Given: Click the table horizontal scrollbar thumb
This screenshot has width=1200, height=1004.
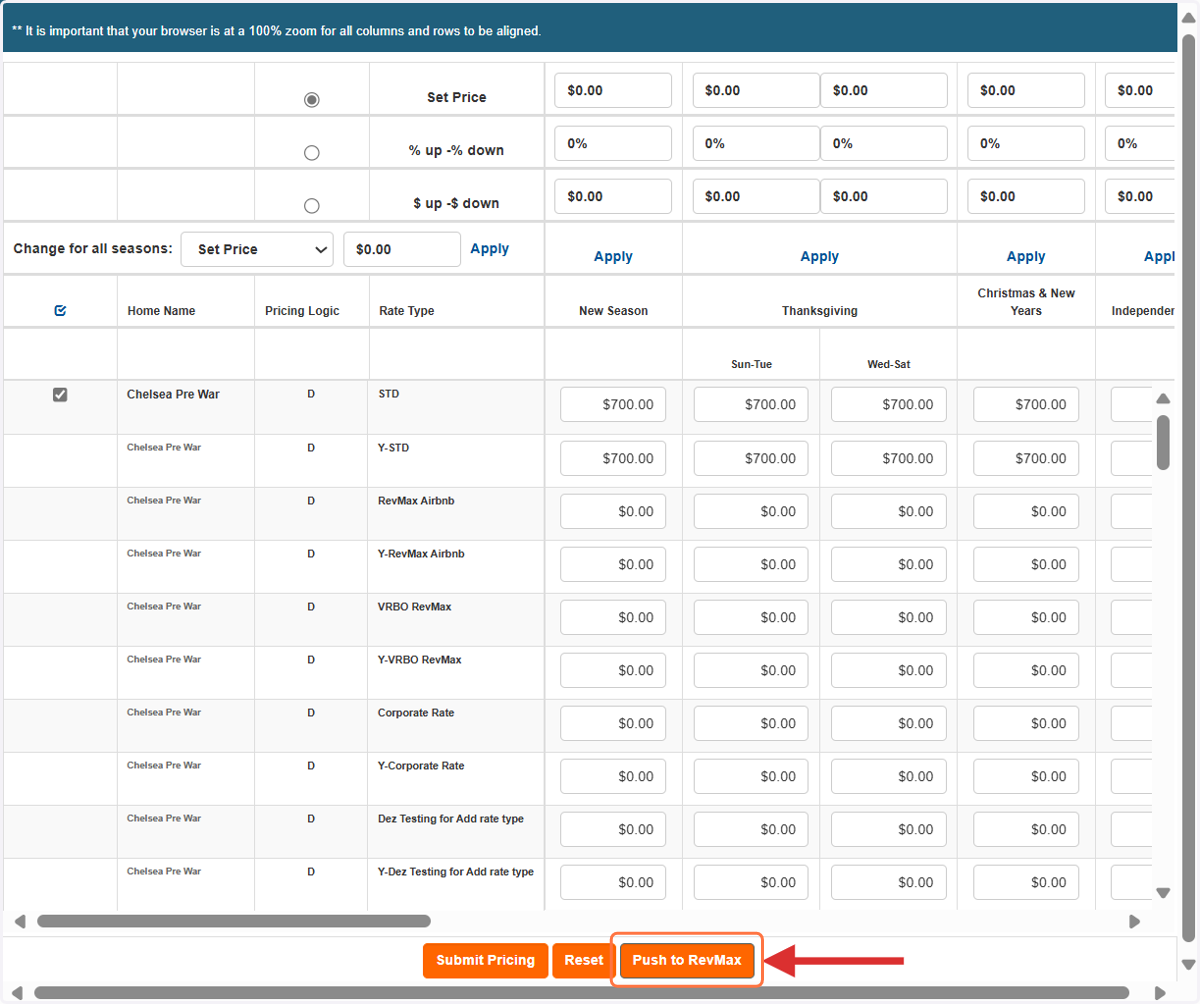Looking at the screenshot, I should click(x=234, y=921).
